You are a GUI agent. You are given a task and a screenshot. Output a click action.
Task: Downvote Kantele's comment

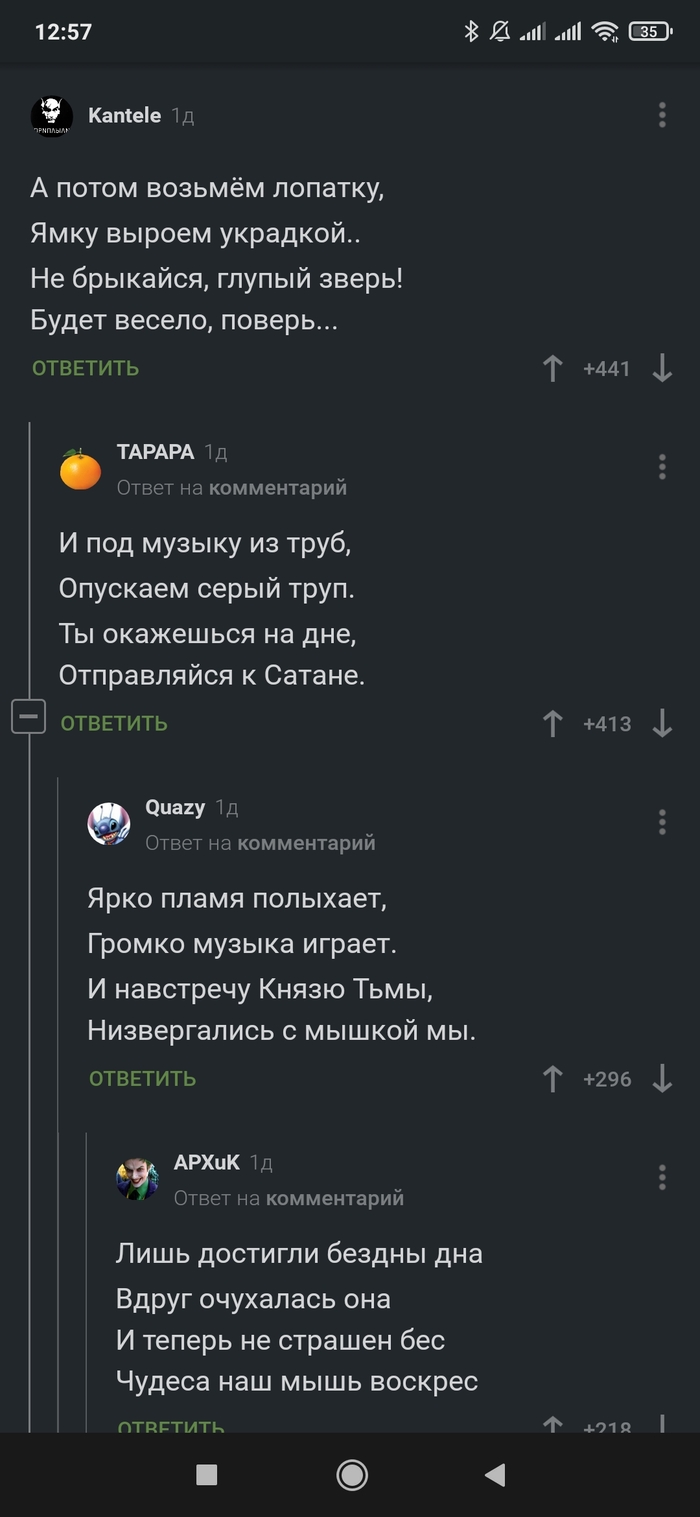[x=662, y=369]
